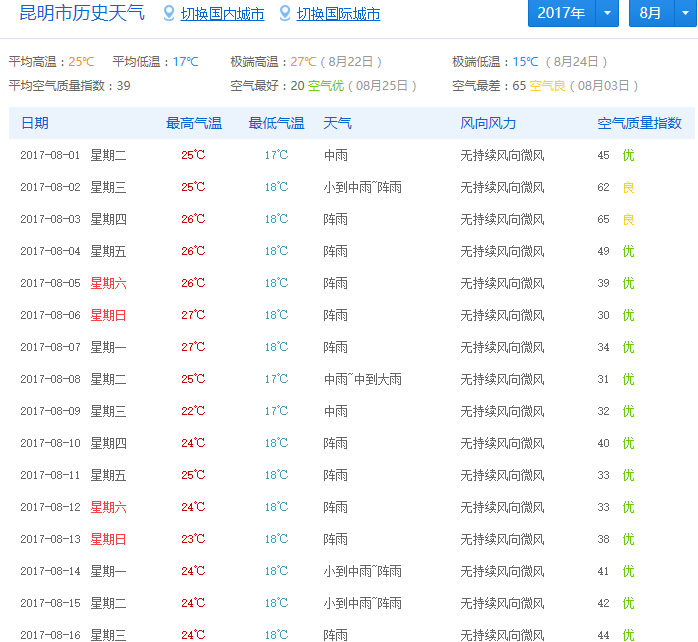Viewport: 698px width, 642px height.
Task: Click the 最低气温 column header
Action: click(x=276, y=123)
